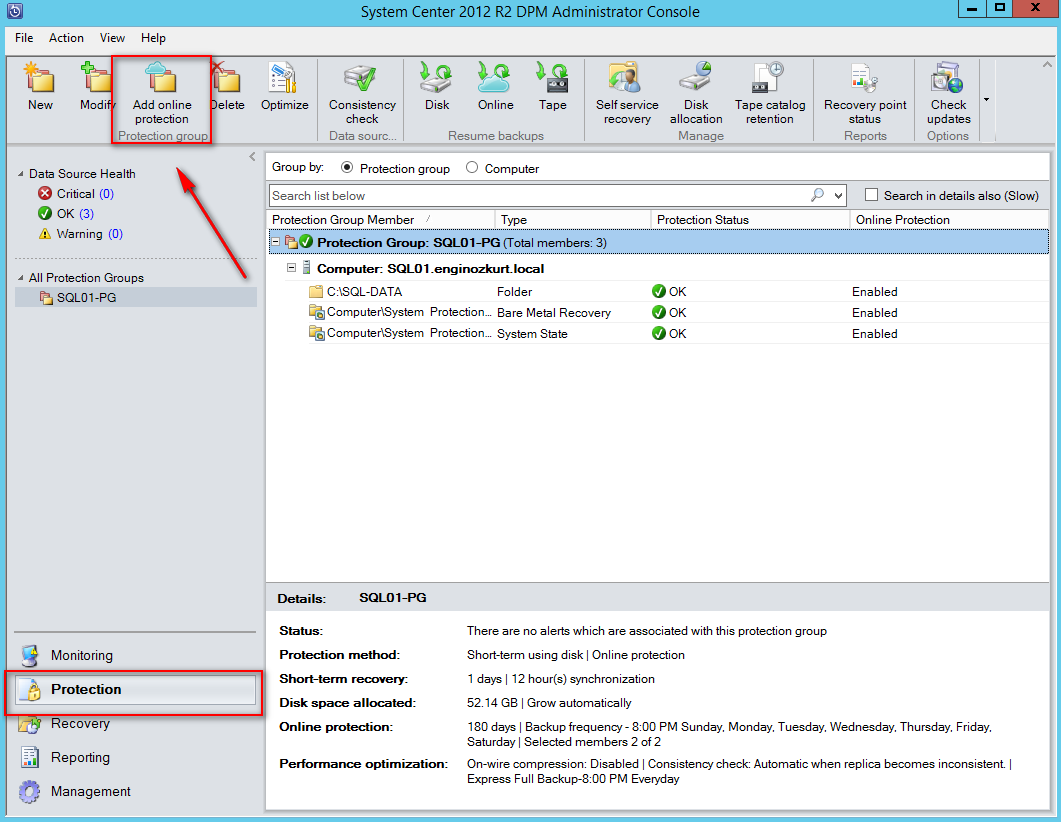Click the Critical health status icon

tap(45, 193)
